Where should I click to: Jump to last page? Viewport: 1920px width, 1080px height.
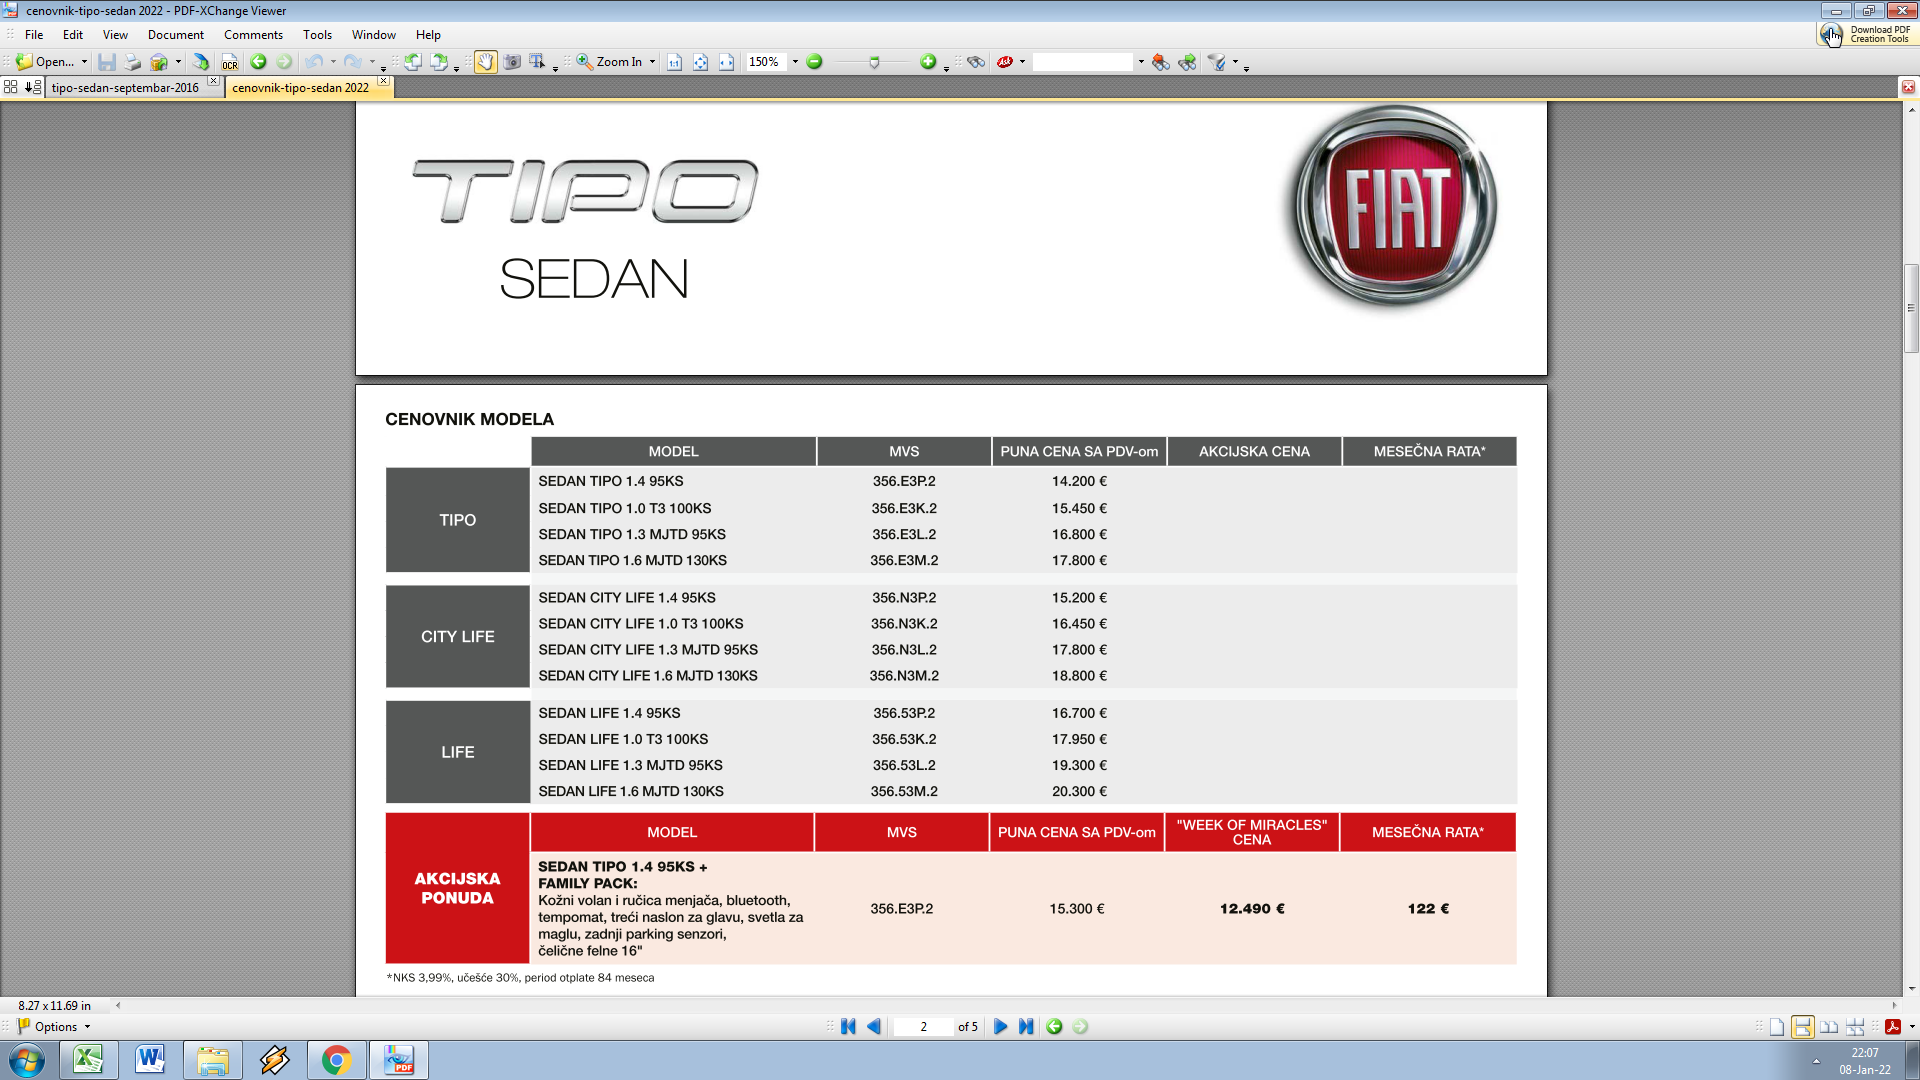click(x=1026, y=1027)
